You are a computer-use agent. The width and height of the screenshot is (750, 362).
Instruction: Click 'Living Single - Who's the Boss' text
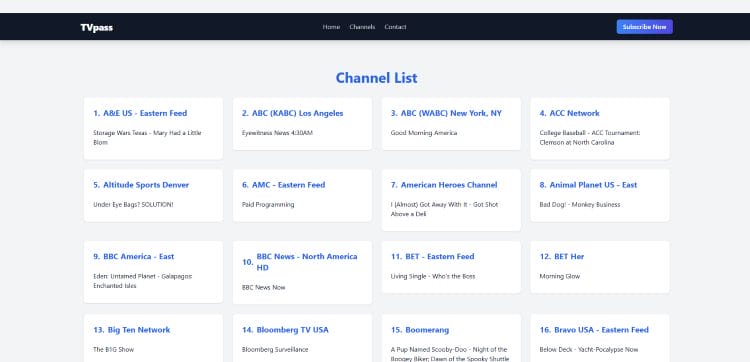pyautogui.click(x=433, y=276)
